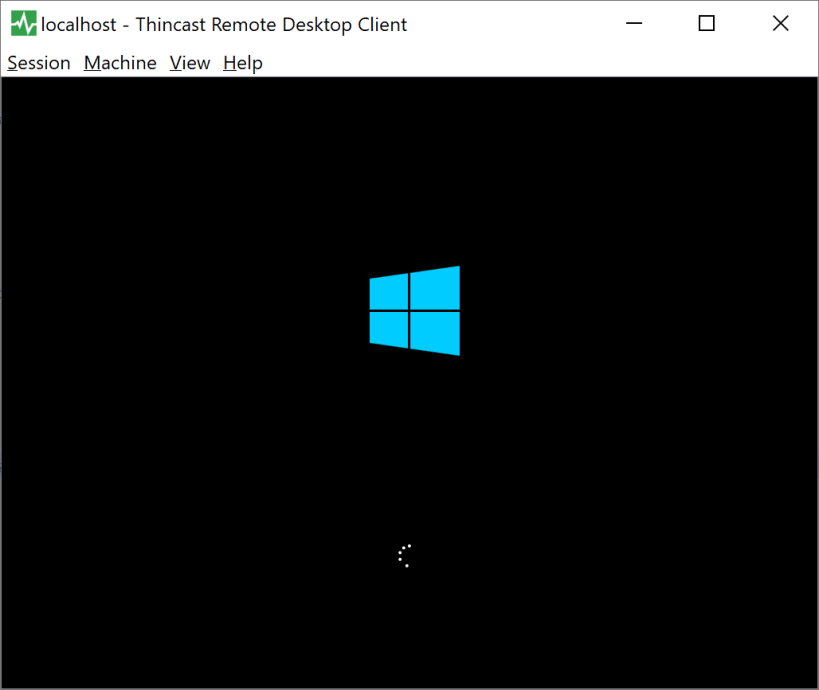The width and height of the screenshot is (819, 690).
Task: Open View menu to adjust display options
Action: (189, 62)
